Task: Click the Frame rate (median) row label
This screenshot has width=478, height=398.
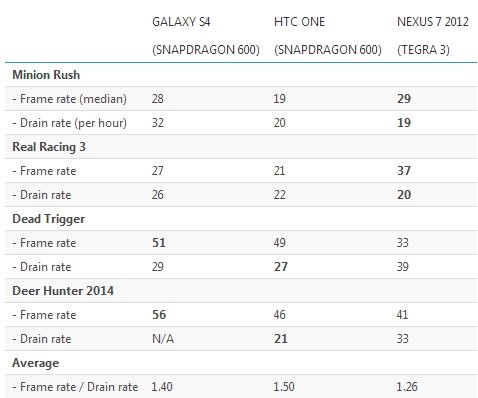Action: (70, 99)
